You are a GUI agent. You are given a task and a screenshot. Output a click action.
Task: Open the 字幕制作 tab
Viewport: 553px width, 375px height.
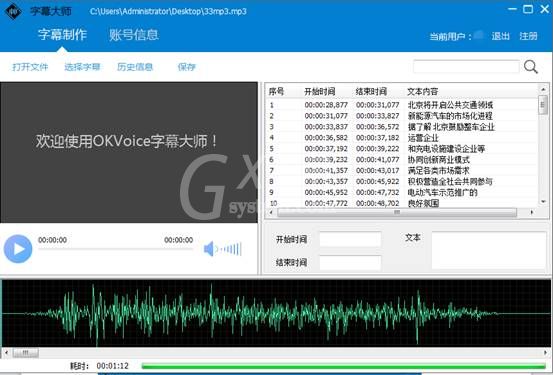[x=62, y=35]
